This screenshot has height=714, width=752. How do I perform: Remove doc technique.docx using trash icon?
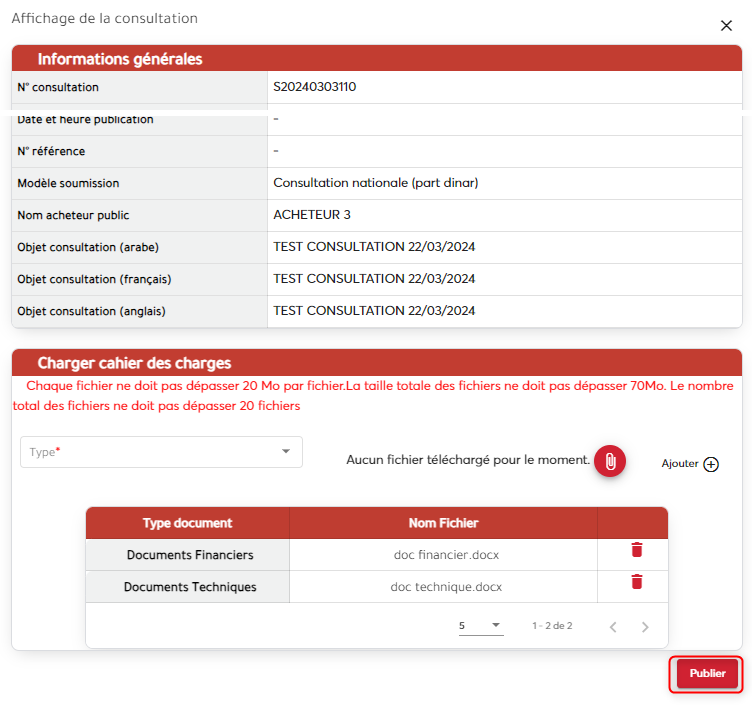[636, 582]
